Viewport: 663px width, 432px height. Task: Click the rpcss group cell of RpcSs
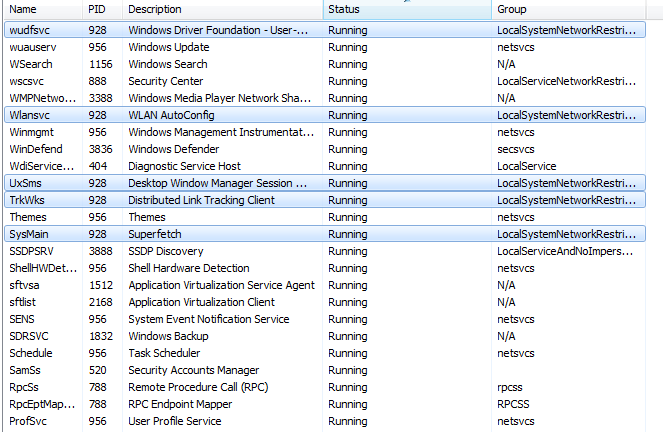coord(510,387)
